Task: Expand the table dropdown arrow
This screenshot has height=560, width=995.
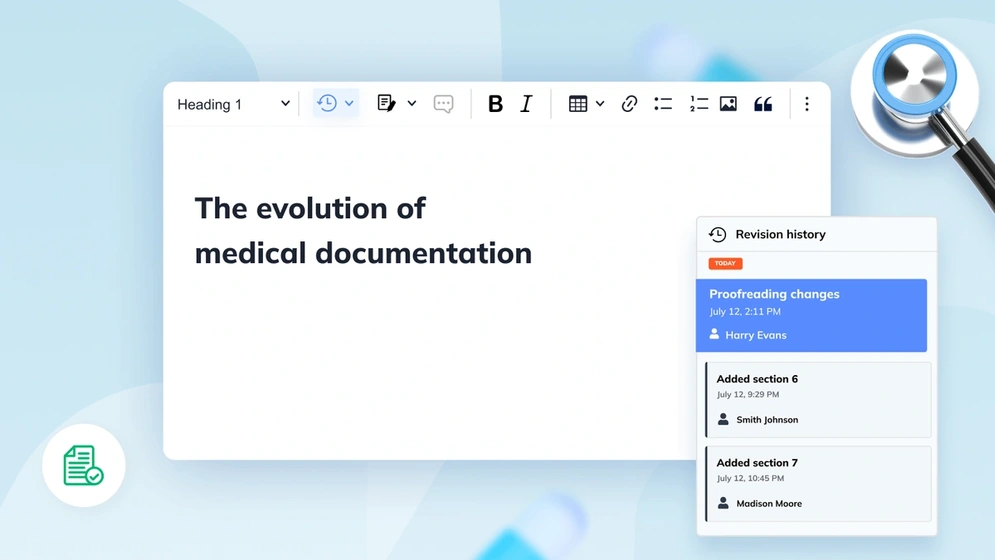Action: [600, 103]
